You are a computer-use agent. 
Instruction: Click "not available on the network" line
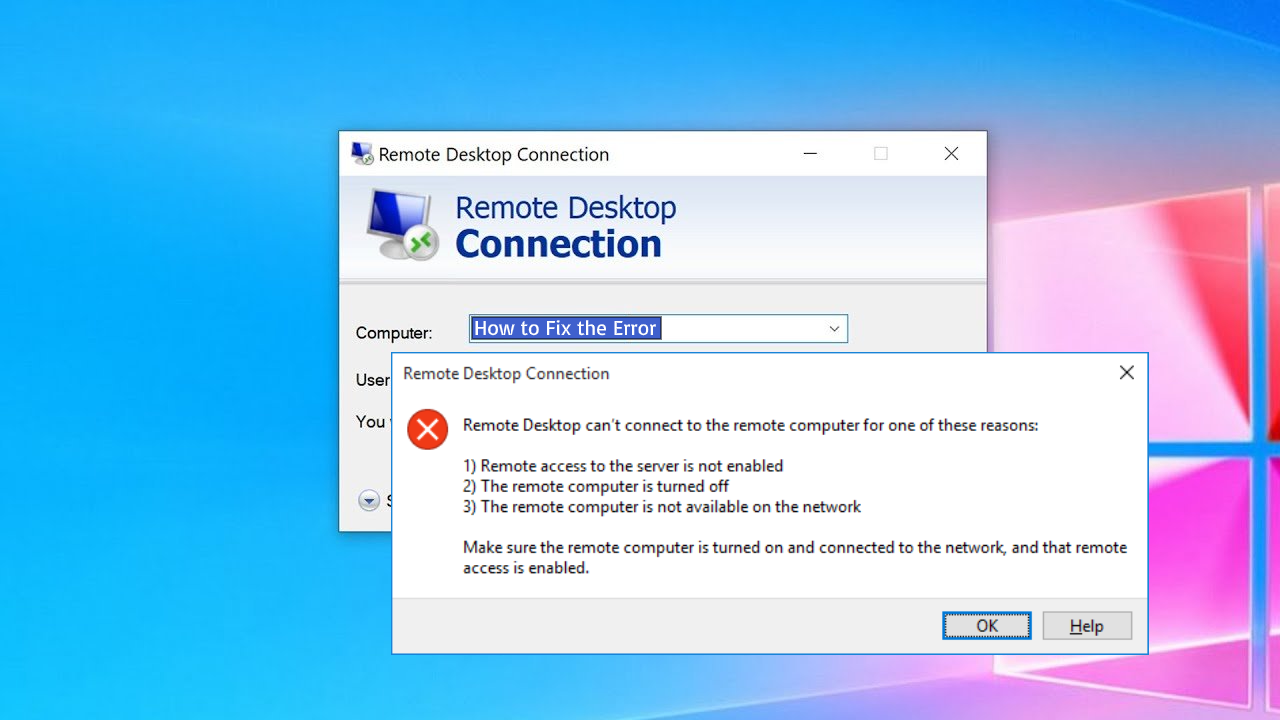(662, 507)
